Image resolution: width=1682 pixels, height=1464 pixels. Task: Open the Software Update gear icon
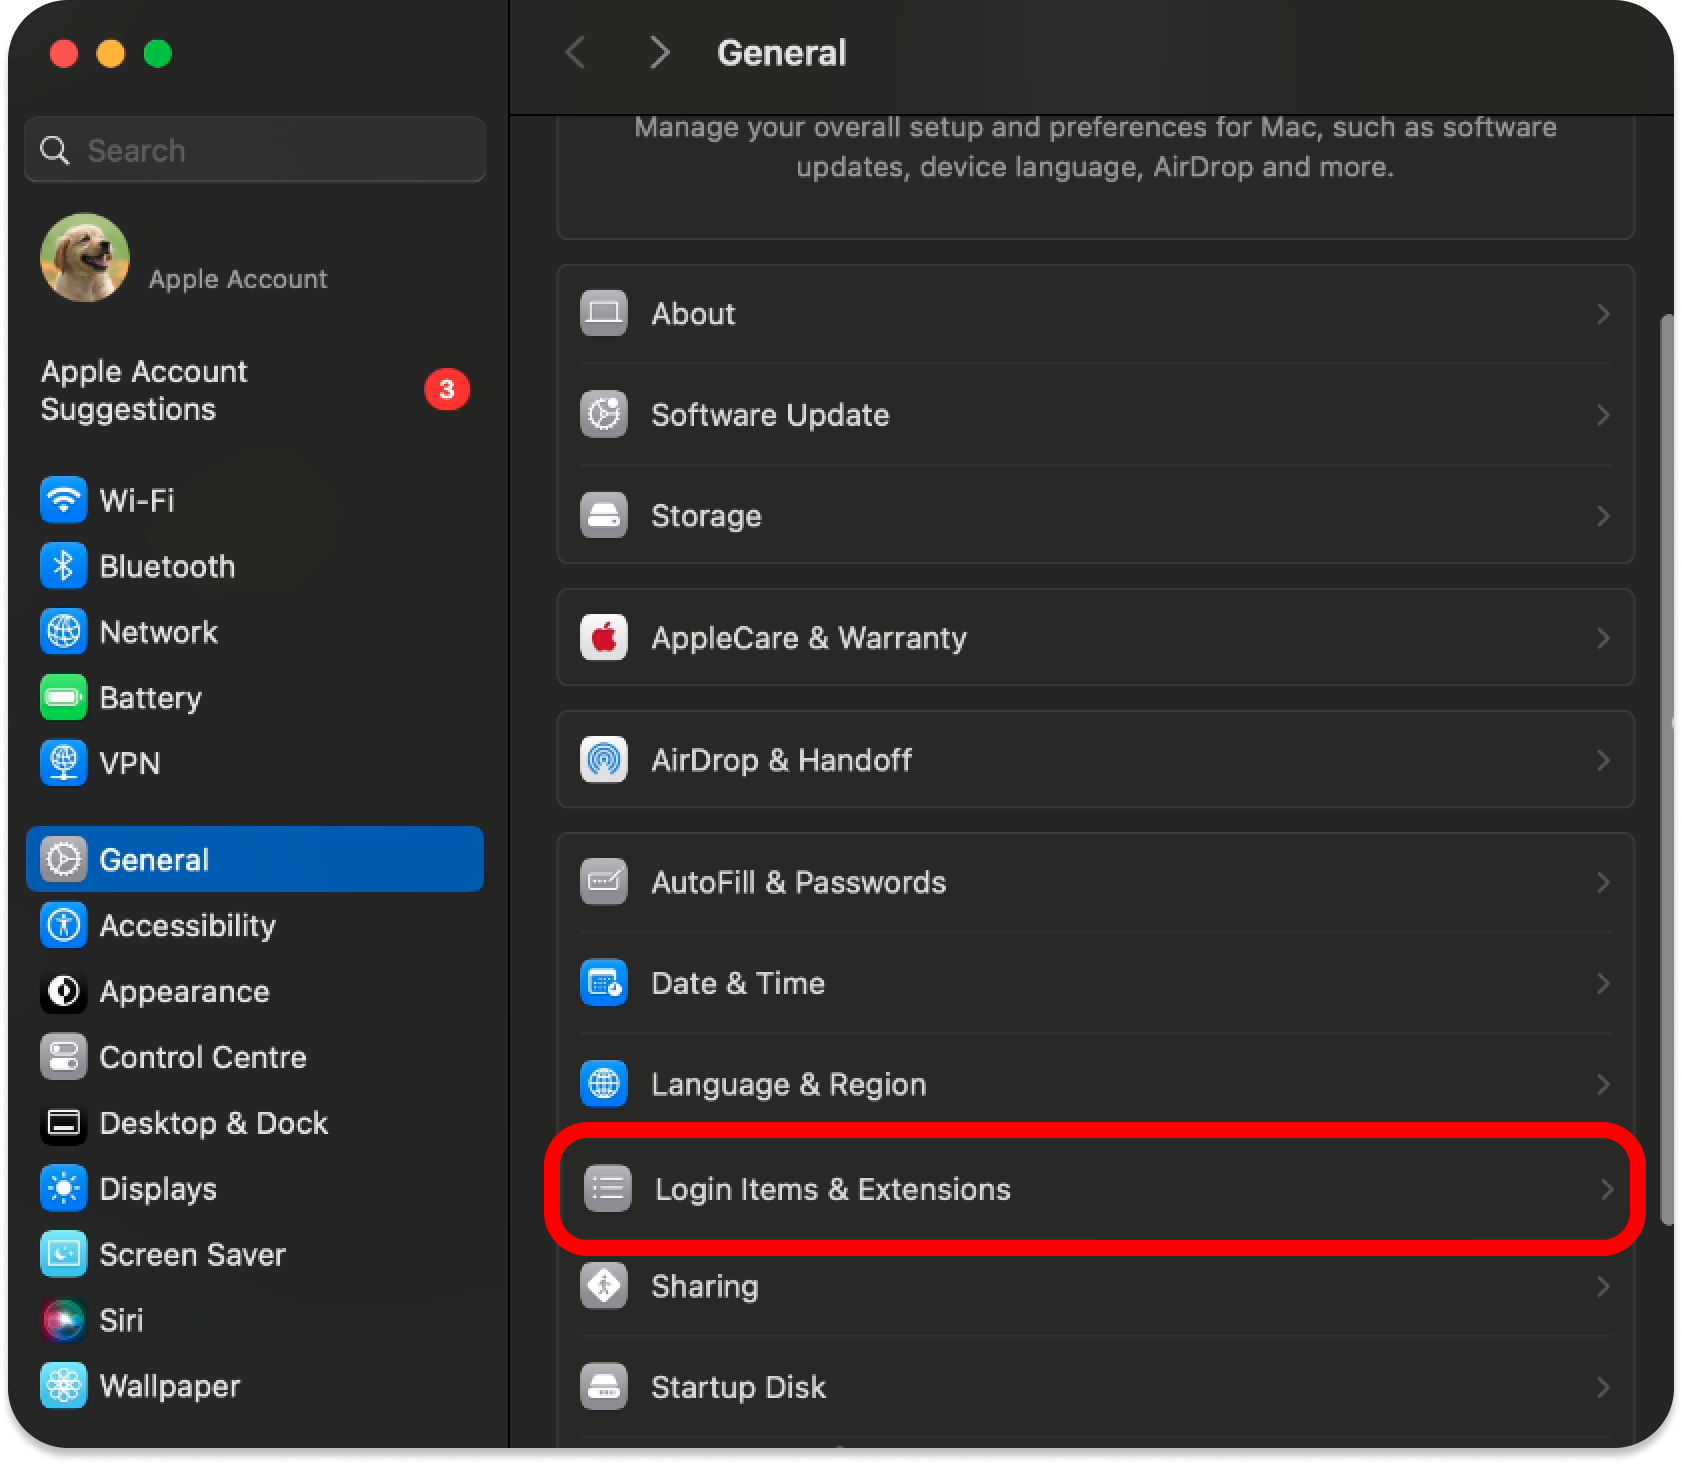[604, 414]
